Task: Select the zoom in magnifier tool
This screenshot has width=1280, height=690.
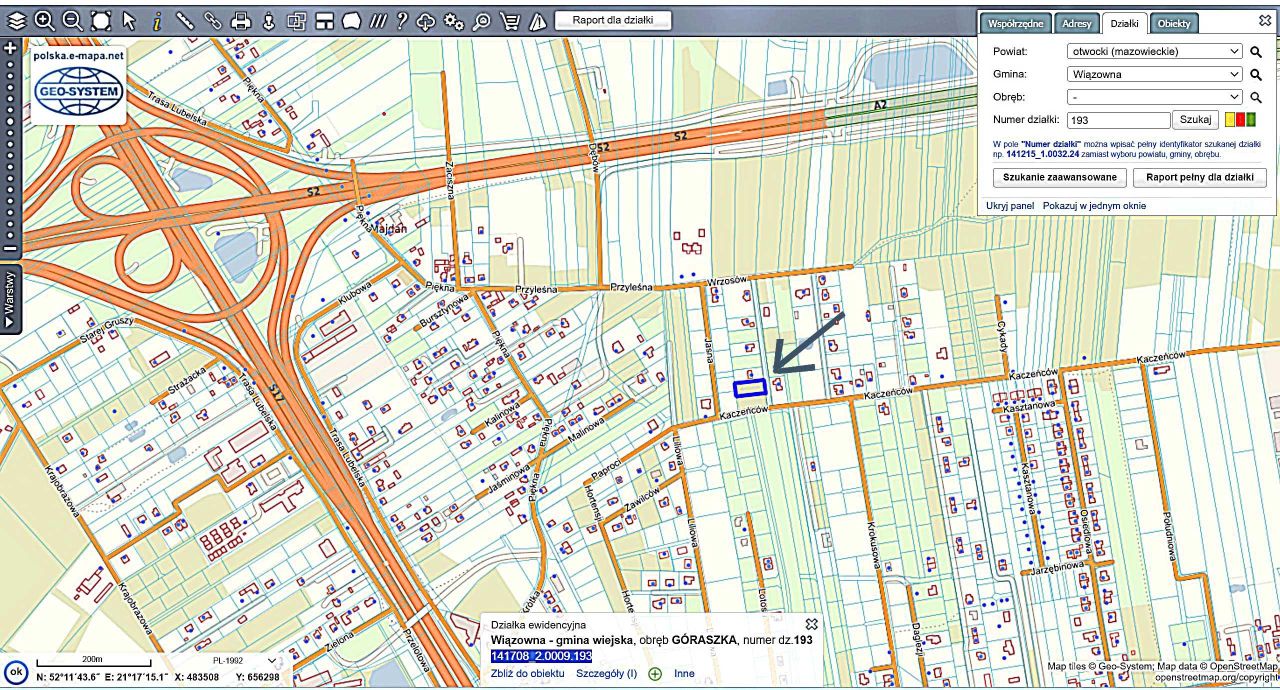Action: (x=45, y=20)
